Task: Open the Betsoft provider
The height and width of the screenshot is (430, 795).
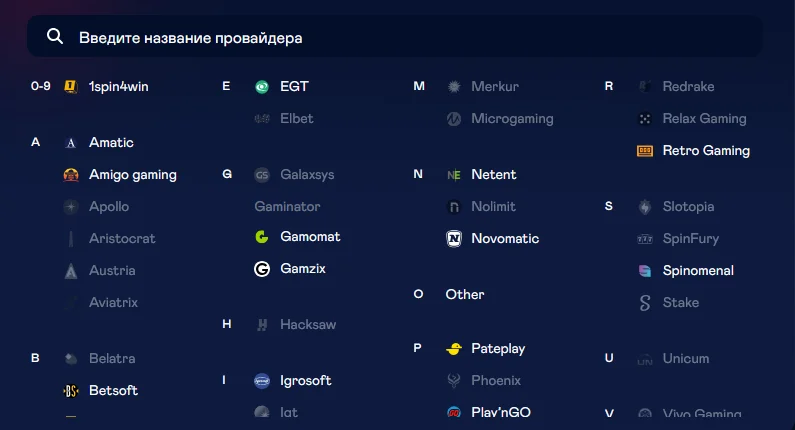Action: [114, 390]
